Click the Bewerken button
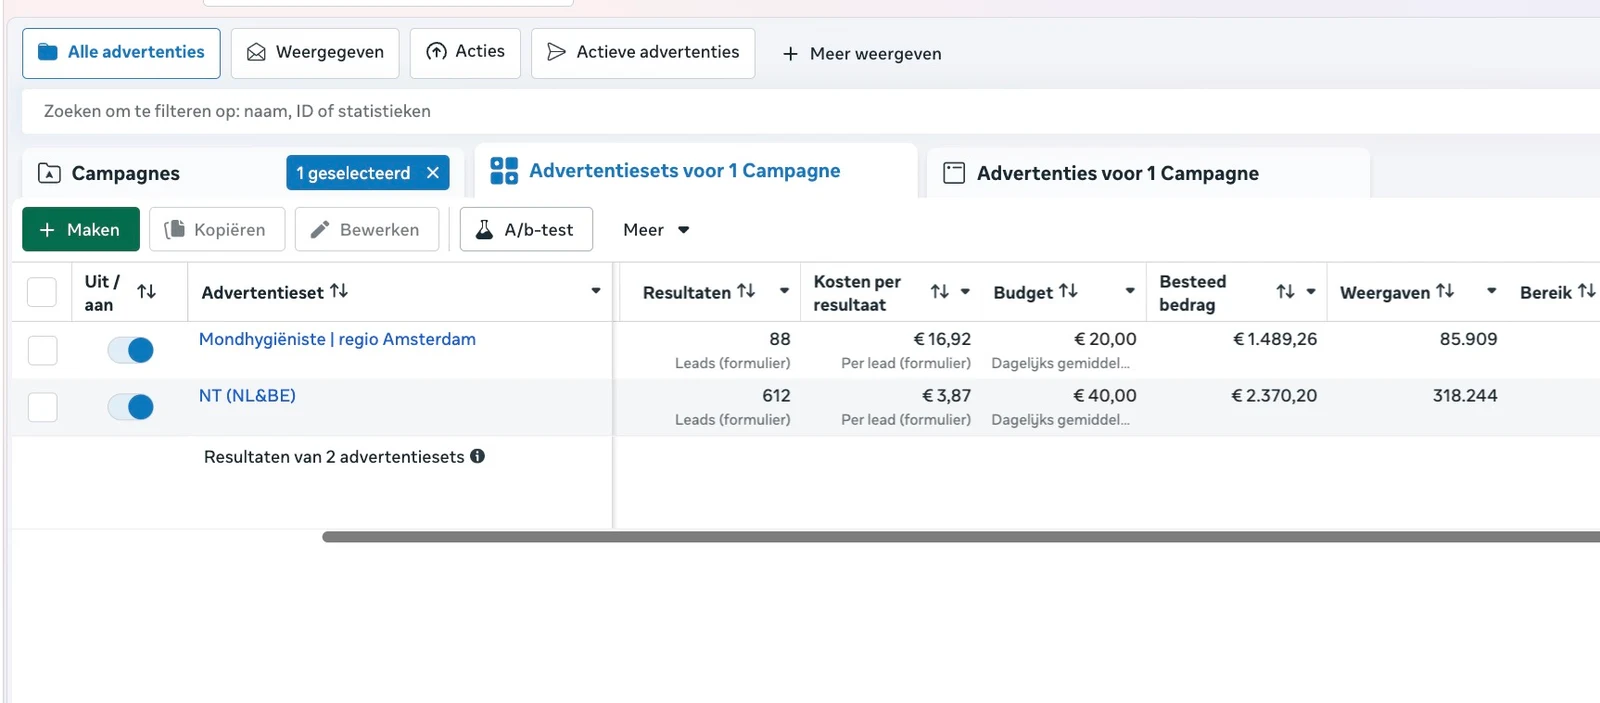Image resolution: width=1600 pixels, height=703 pixels. 367,230
